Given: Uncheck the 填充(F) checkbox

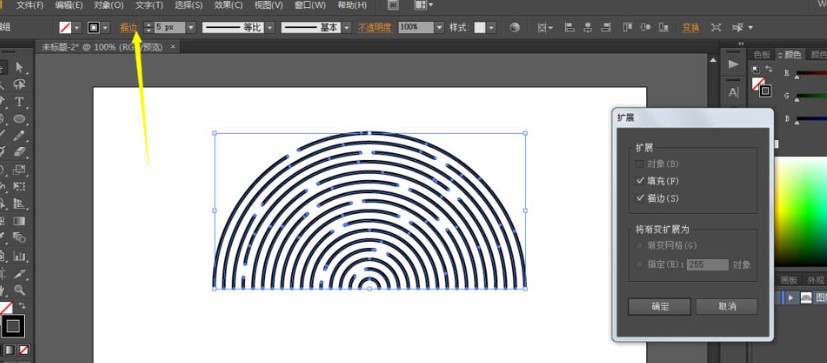Looking at the screenshot, I should [x=640, y=181].
